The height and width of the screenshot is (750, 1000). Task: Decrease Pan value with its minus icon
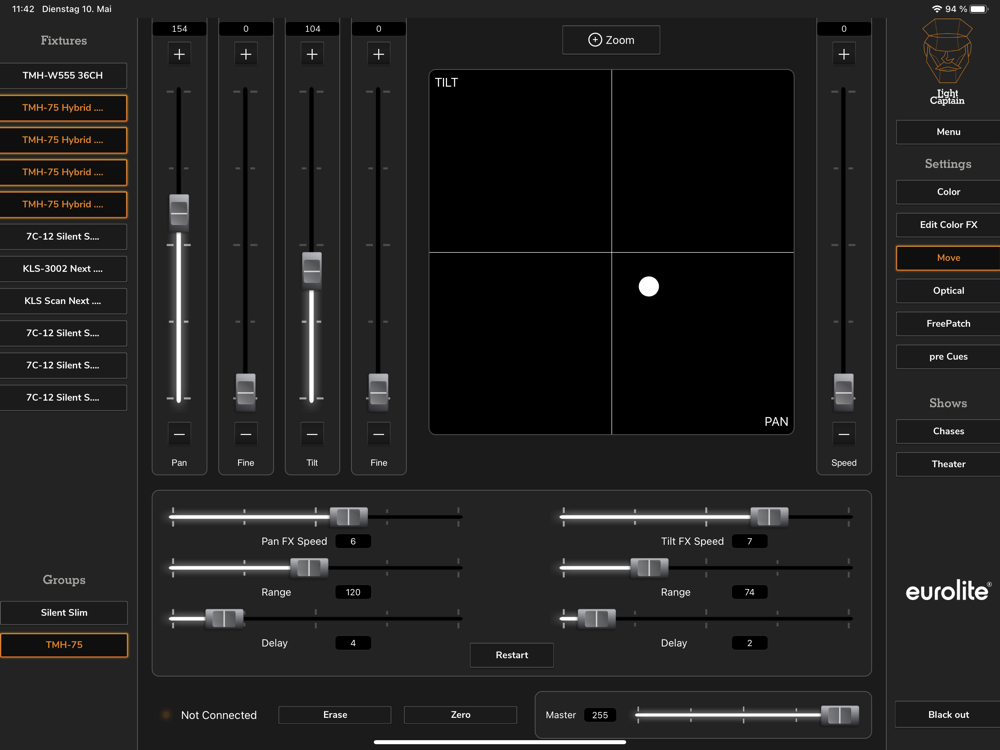click(179, 434)
